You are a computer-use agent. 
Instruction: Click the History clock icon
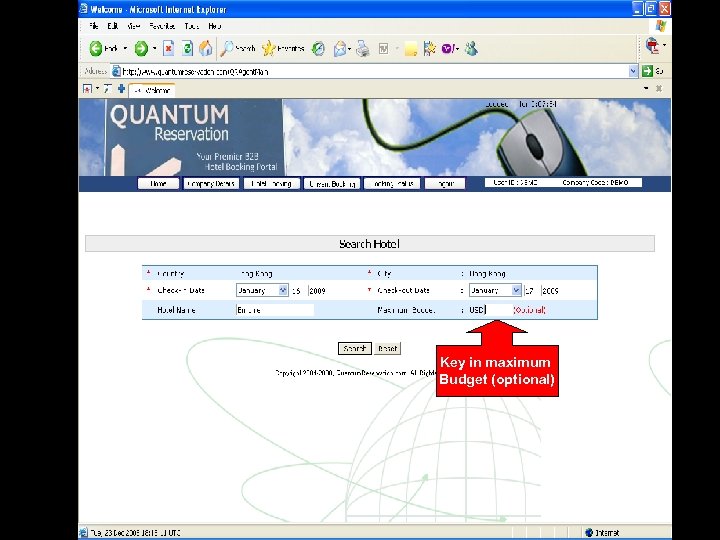(x=318, y=48)
